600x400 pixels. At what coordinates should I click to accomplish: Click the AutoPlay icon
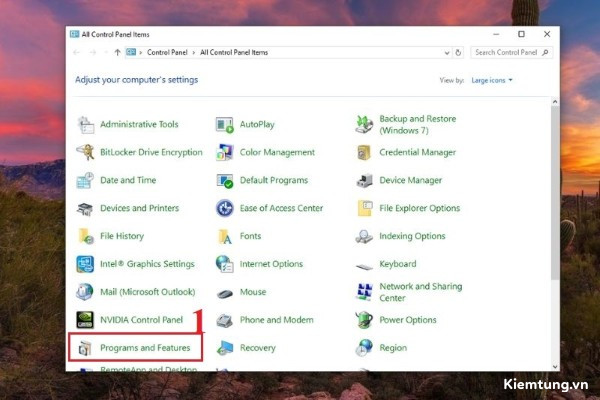[225, 125]
